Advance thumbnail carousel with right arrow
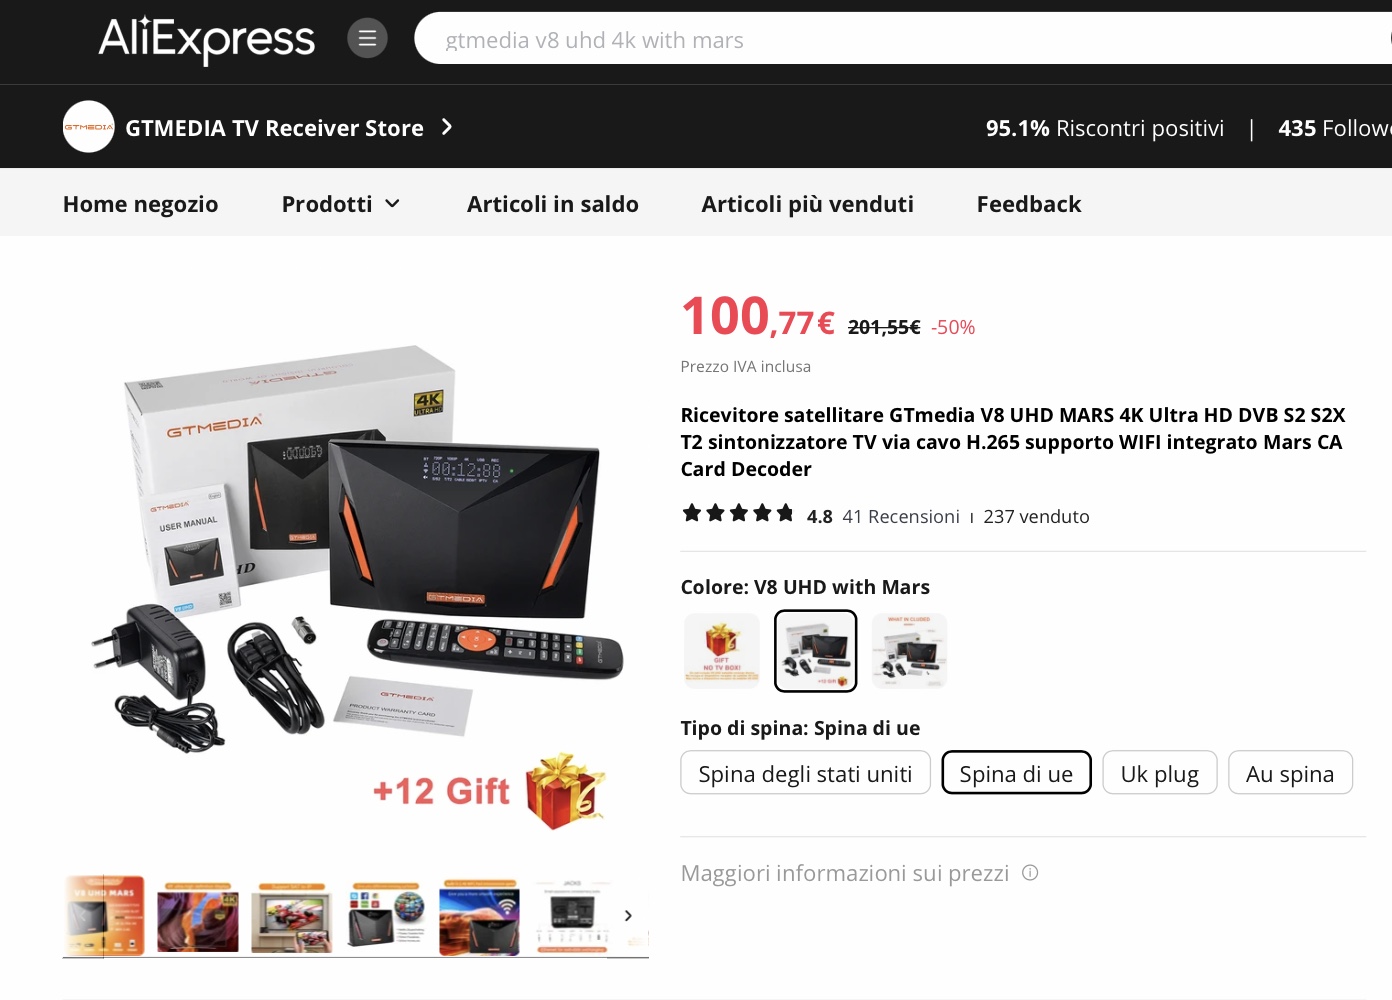The image size is (1392, 1000). (628, 915)
